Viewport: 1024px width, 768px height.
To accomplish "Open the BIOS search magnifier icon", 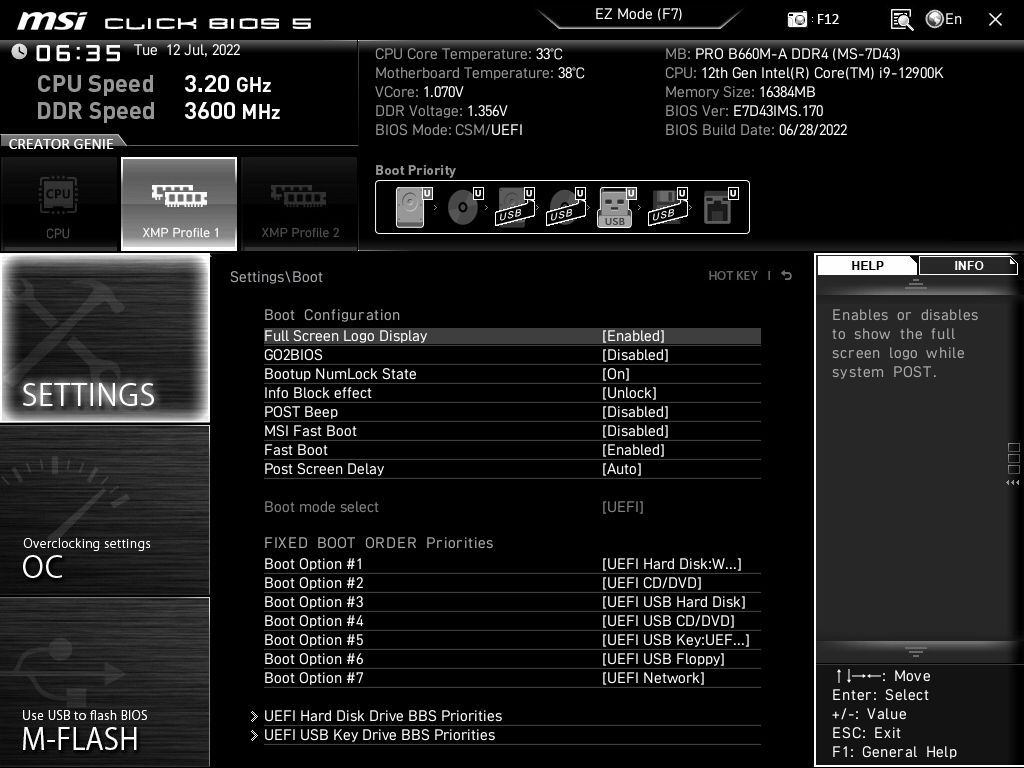I will [901, 20].
